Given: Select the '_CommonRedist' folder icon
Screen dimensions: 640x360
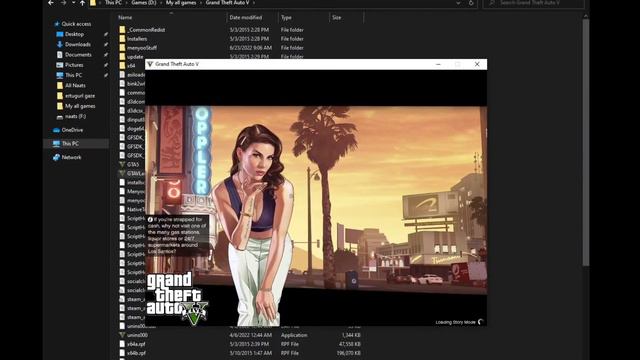Looking at the screenshot, I should click(122, 30).
